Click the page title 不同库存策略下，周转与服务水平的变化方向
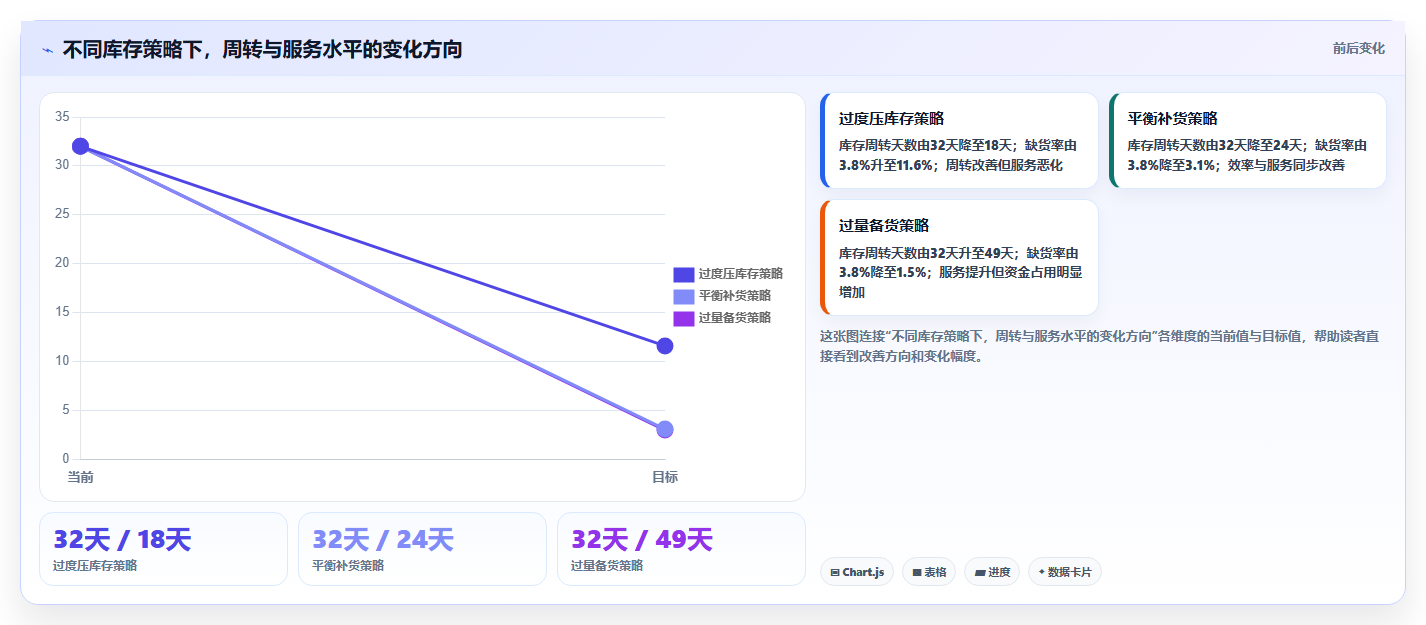 tap(262, 49)
